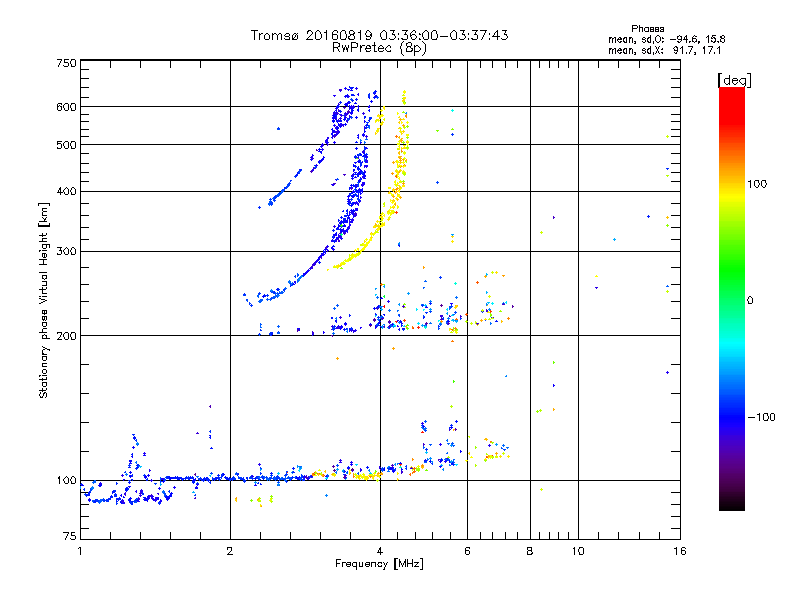The image size is (800, 600).
Task: Click the x-axis tick label "6"
Action: [x=467, y=551]
